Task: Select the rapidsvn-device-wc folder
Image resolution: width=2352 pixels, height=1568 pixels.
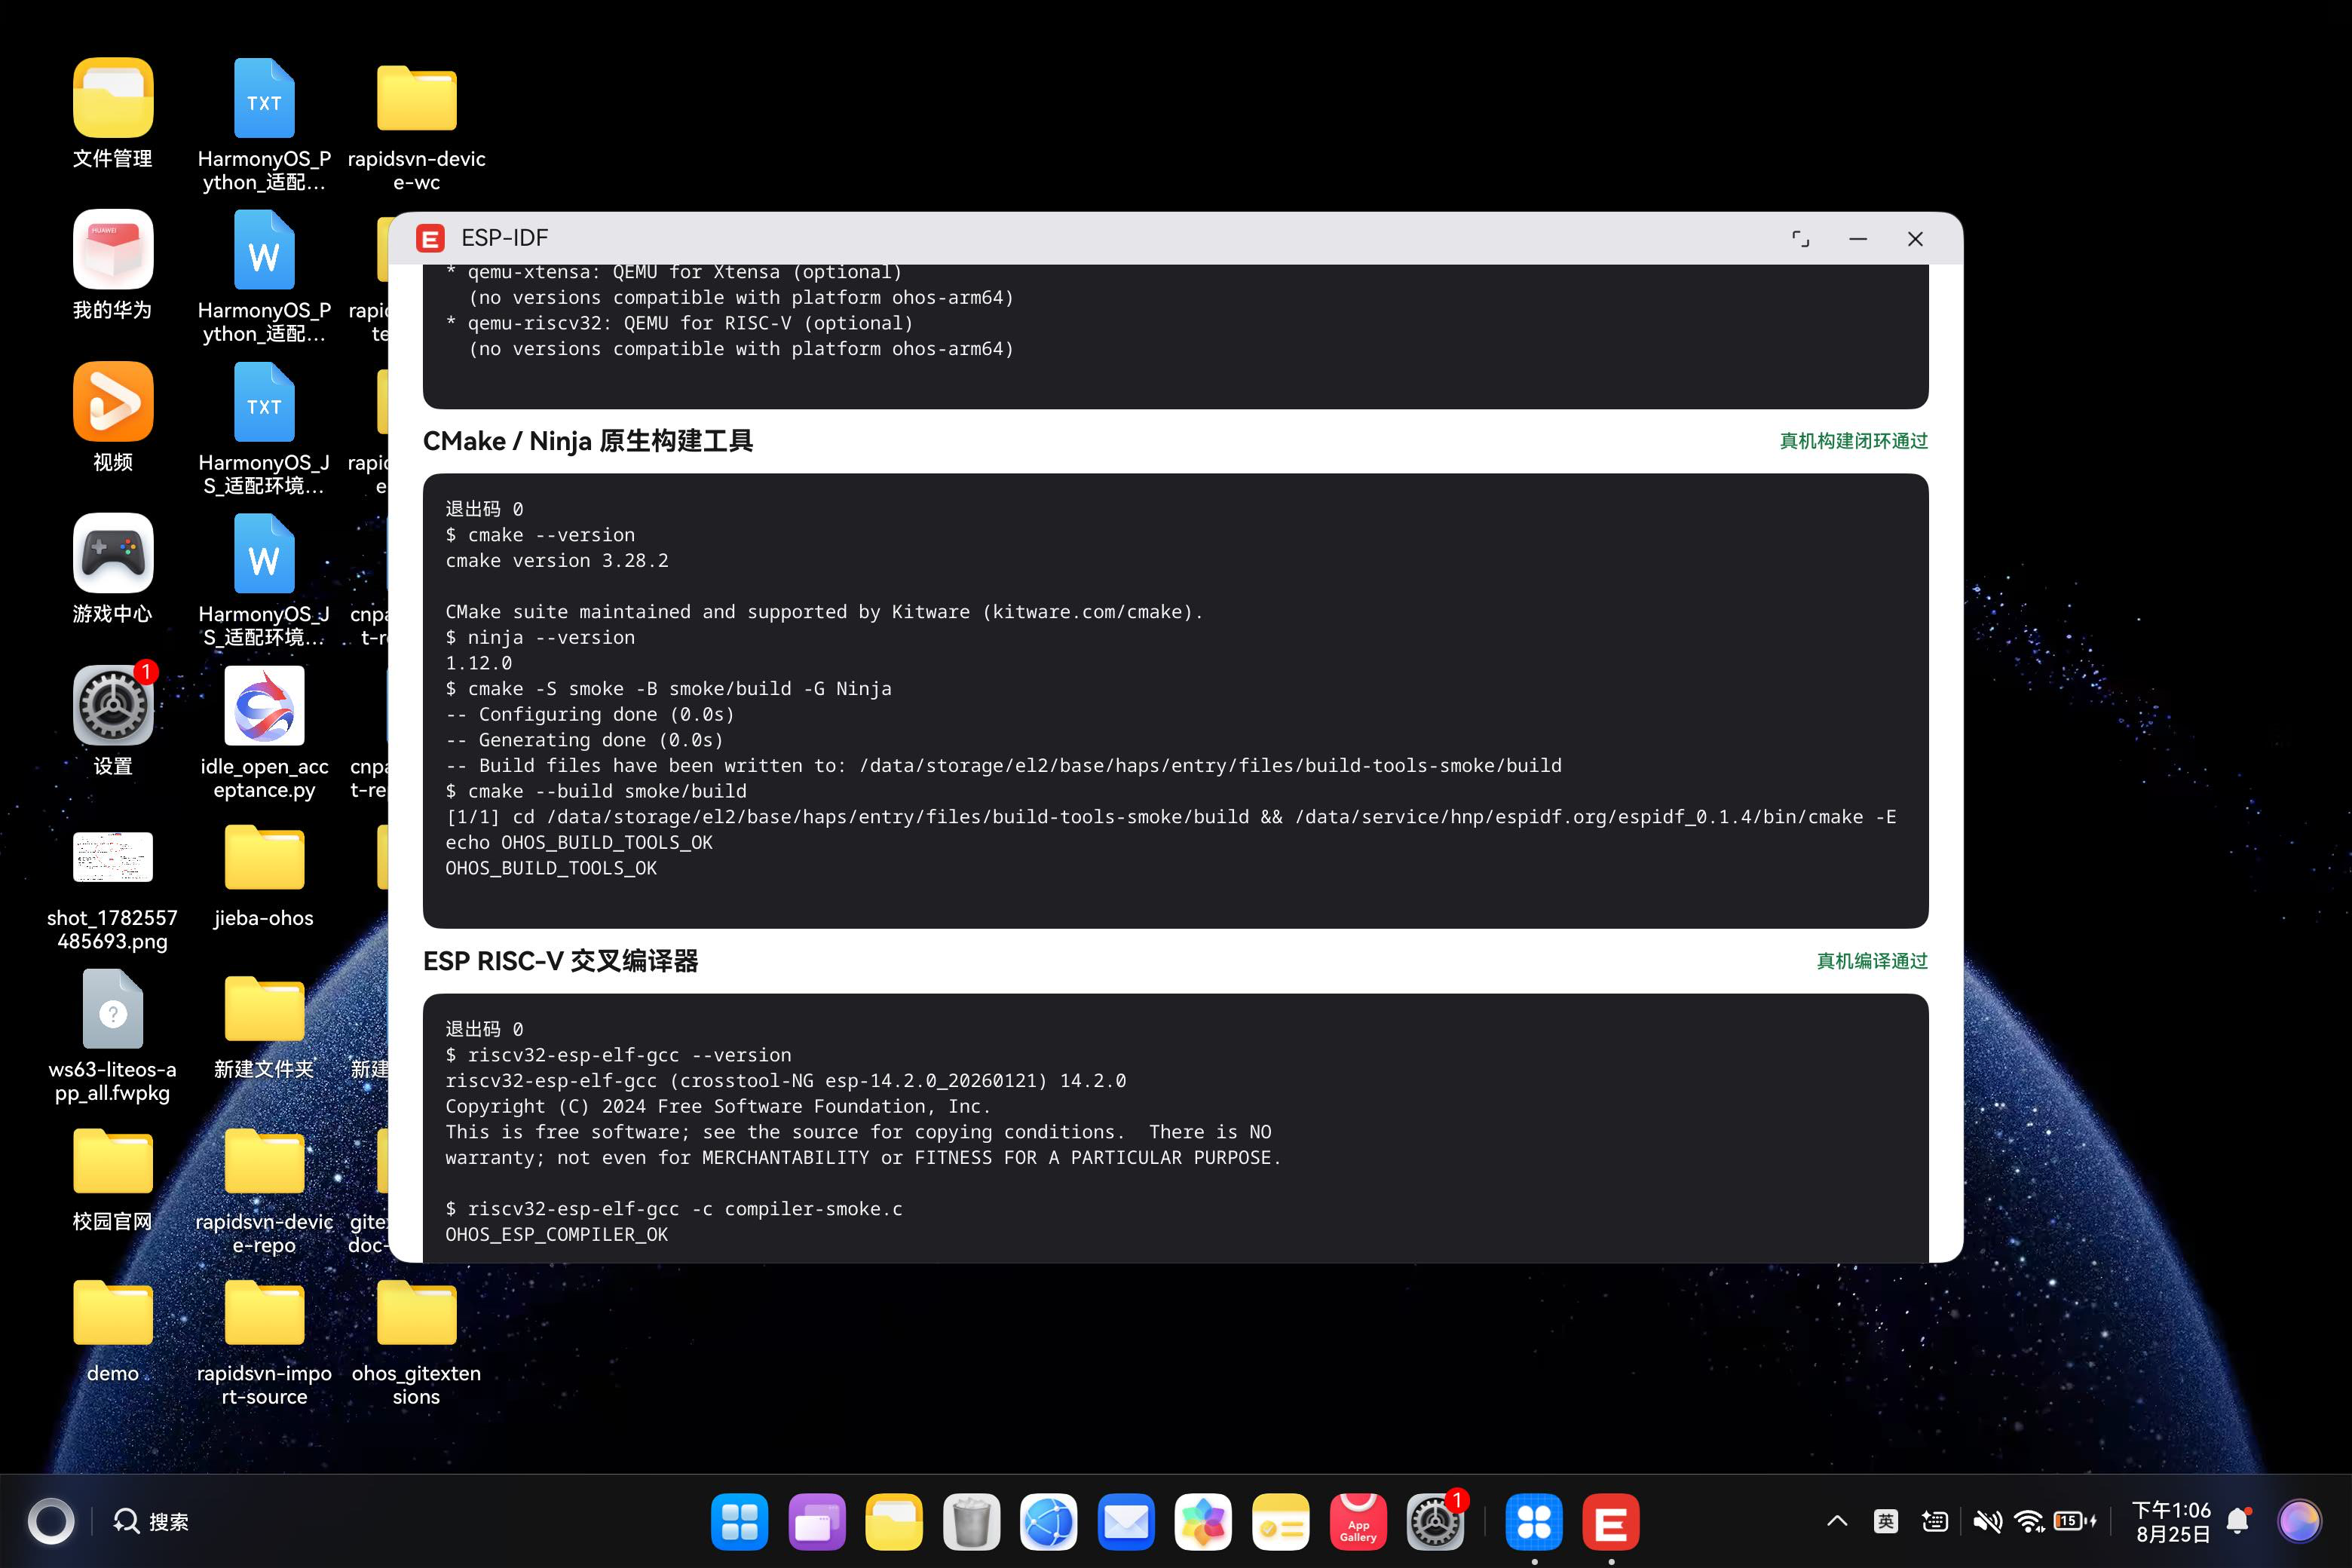Action: (416, 98)
